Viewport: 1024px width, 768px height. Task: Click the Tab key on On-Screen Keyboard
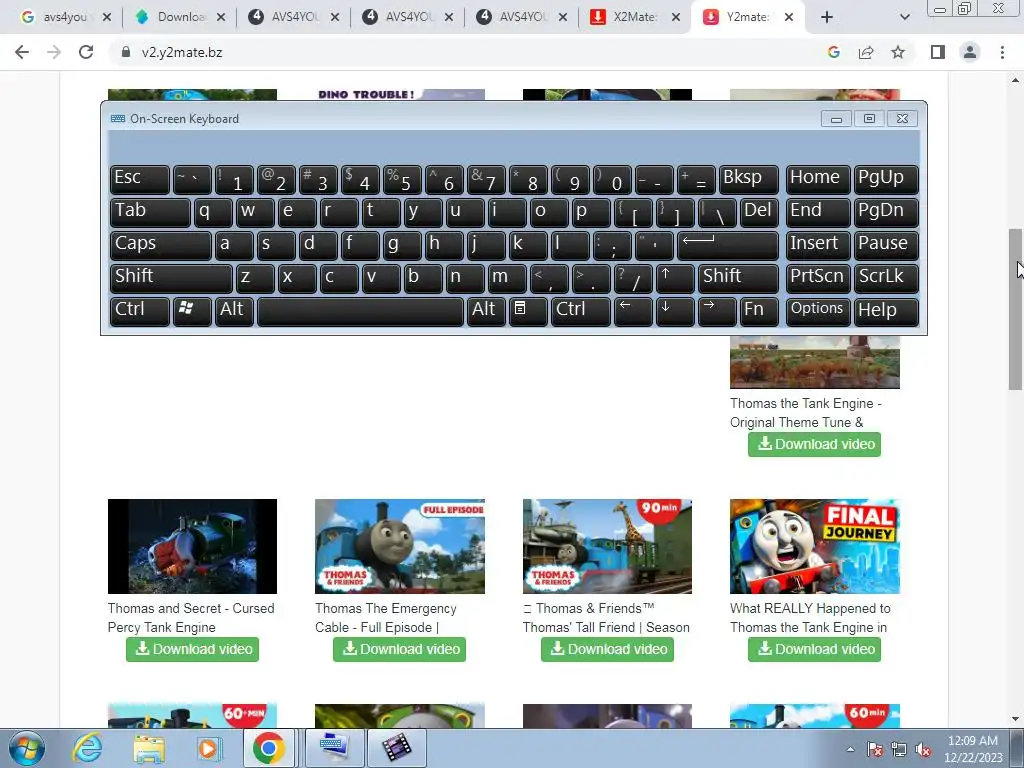coord(150,212)
